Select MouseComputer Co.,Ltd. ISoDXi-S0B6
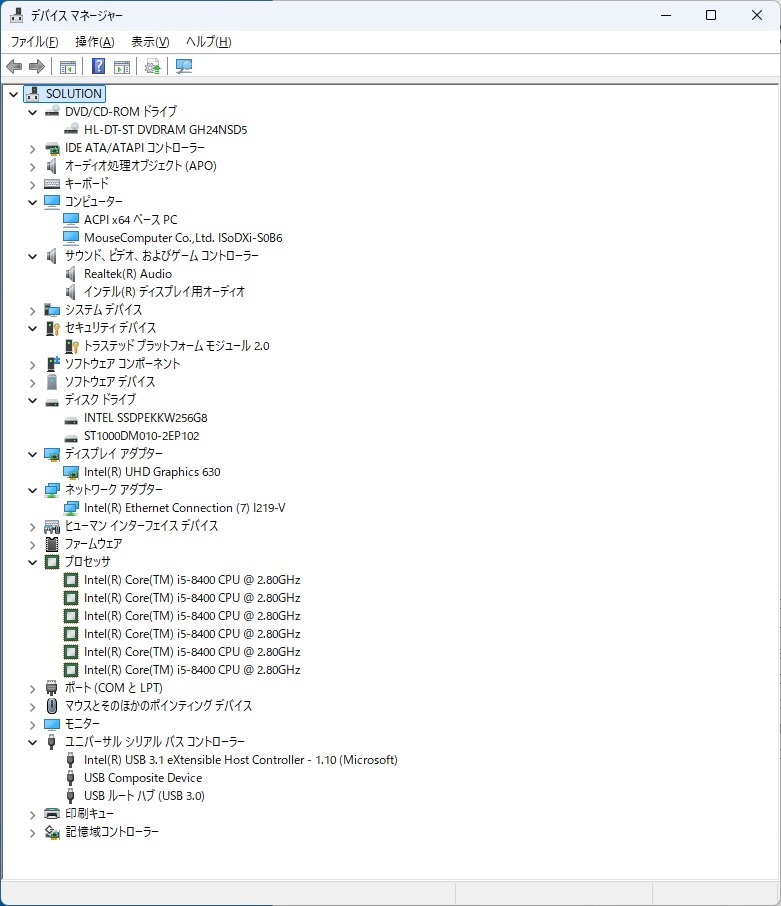The height and width of the screenshot is (906, 781). coord(183,238)
